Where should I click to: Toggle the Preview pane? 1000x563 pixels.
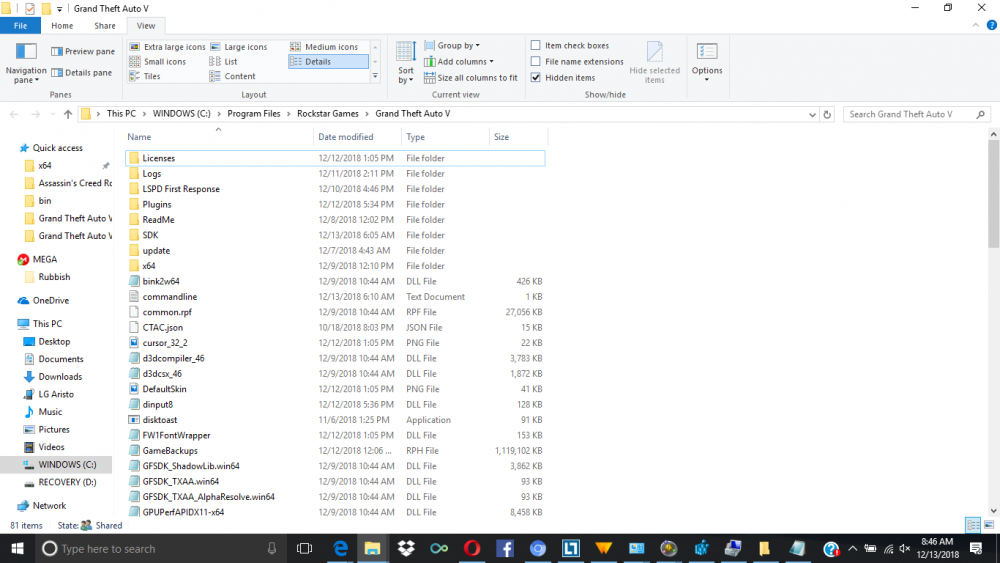tap(83, 51)
